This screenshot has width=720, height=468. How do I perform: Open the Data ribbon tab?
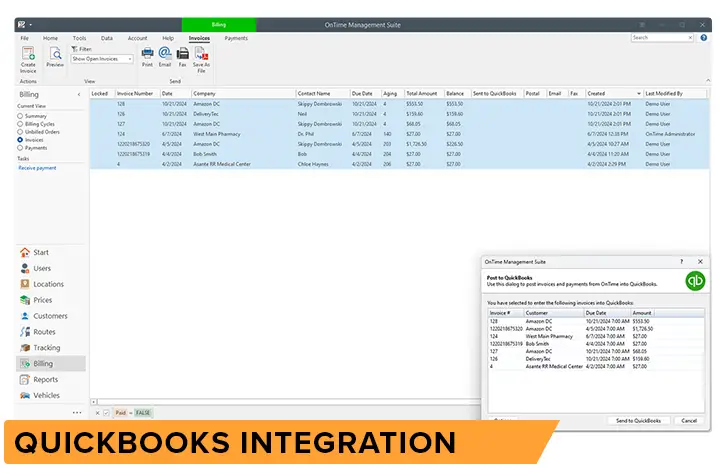pyautogui.click(x=107, y=38)
